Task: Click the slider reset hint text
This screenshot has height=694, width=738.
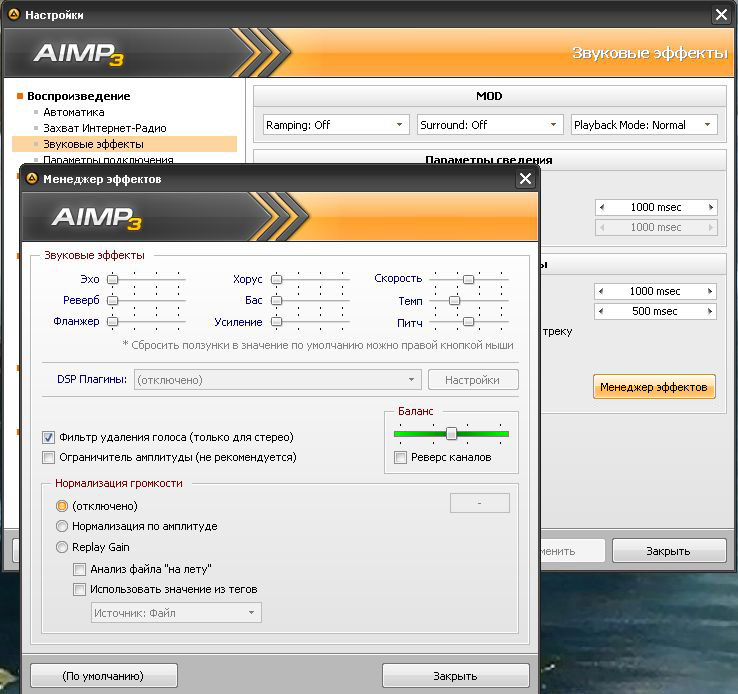Action: tap(318, 345)
